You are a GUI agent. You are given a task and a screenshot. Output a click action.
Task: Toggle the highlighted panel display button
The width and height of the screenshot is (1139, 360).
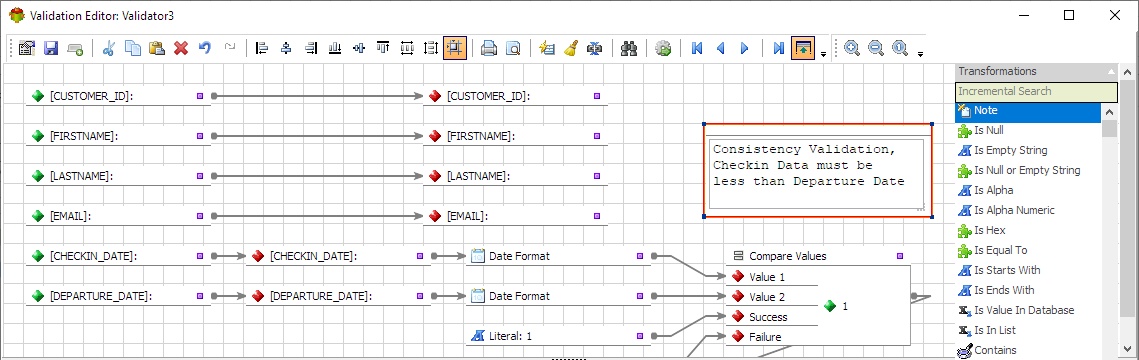pyautogui.click(x=803, y=49)
